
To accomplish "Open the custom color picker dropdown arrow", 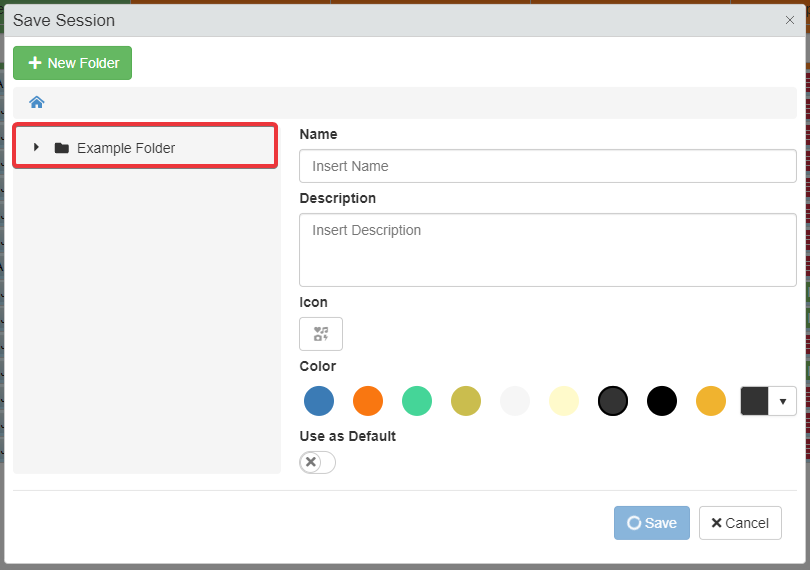I will click(782, 401).
